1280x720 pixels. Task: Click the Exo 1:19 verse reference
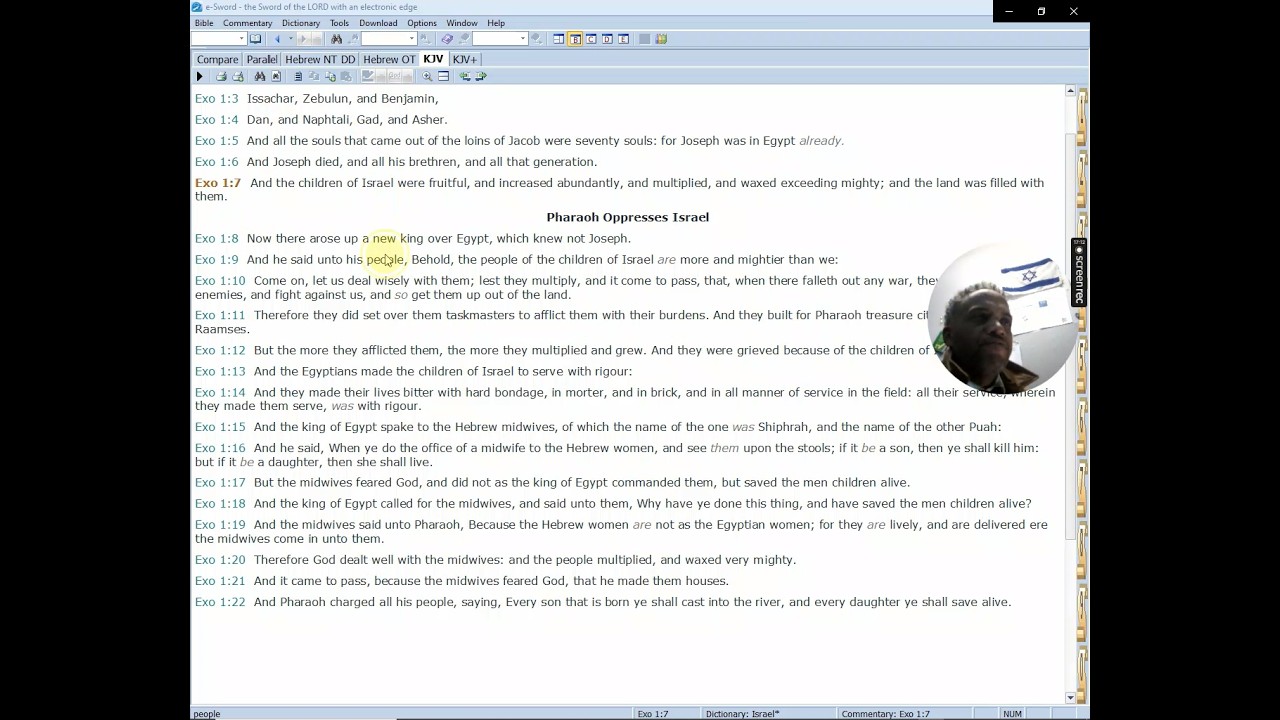[220, 525]
